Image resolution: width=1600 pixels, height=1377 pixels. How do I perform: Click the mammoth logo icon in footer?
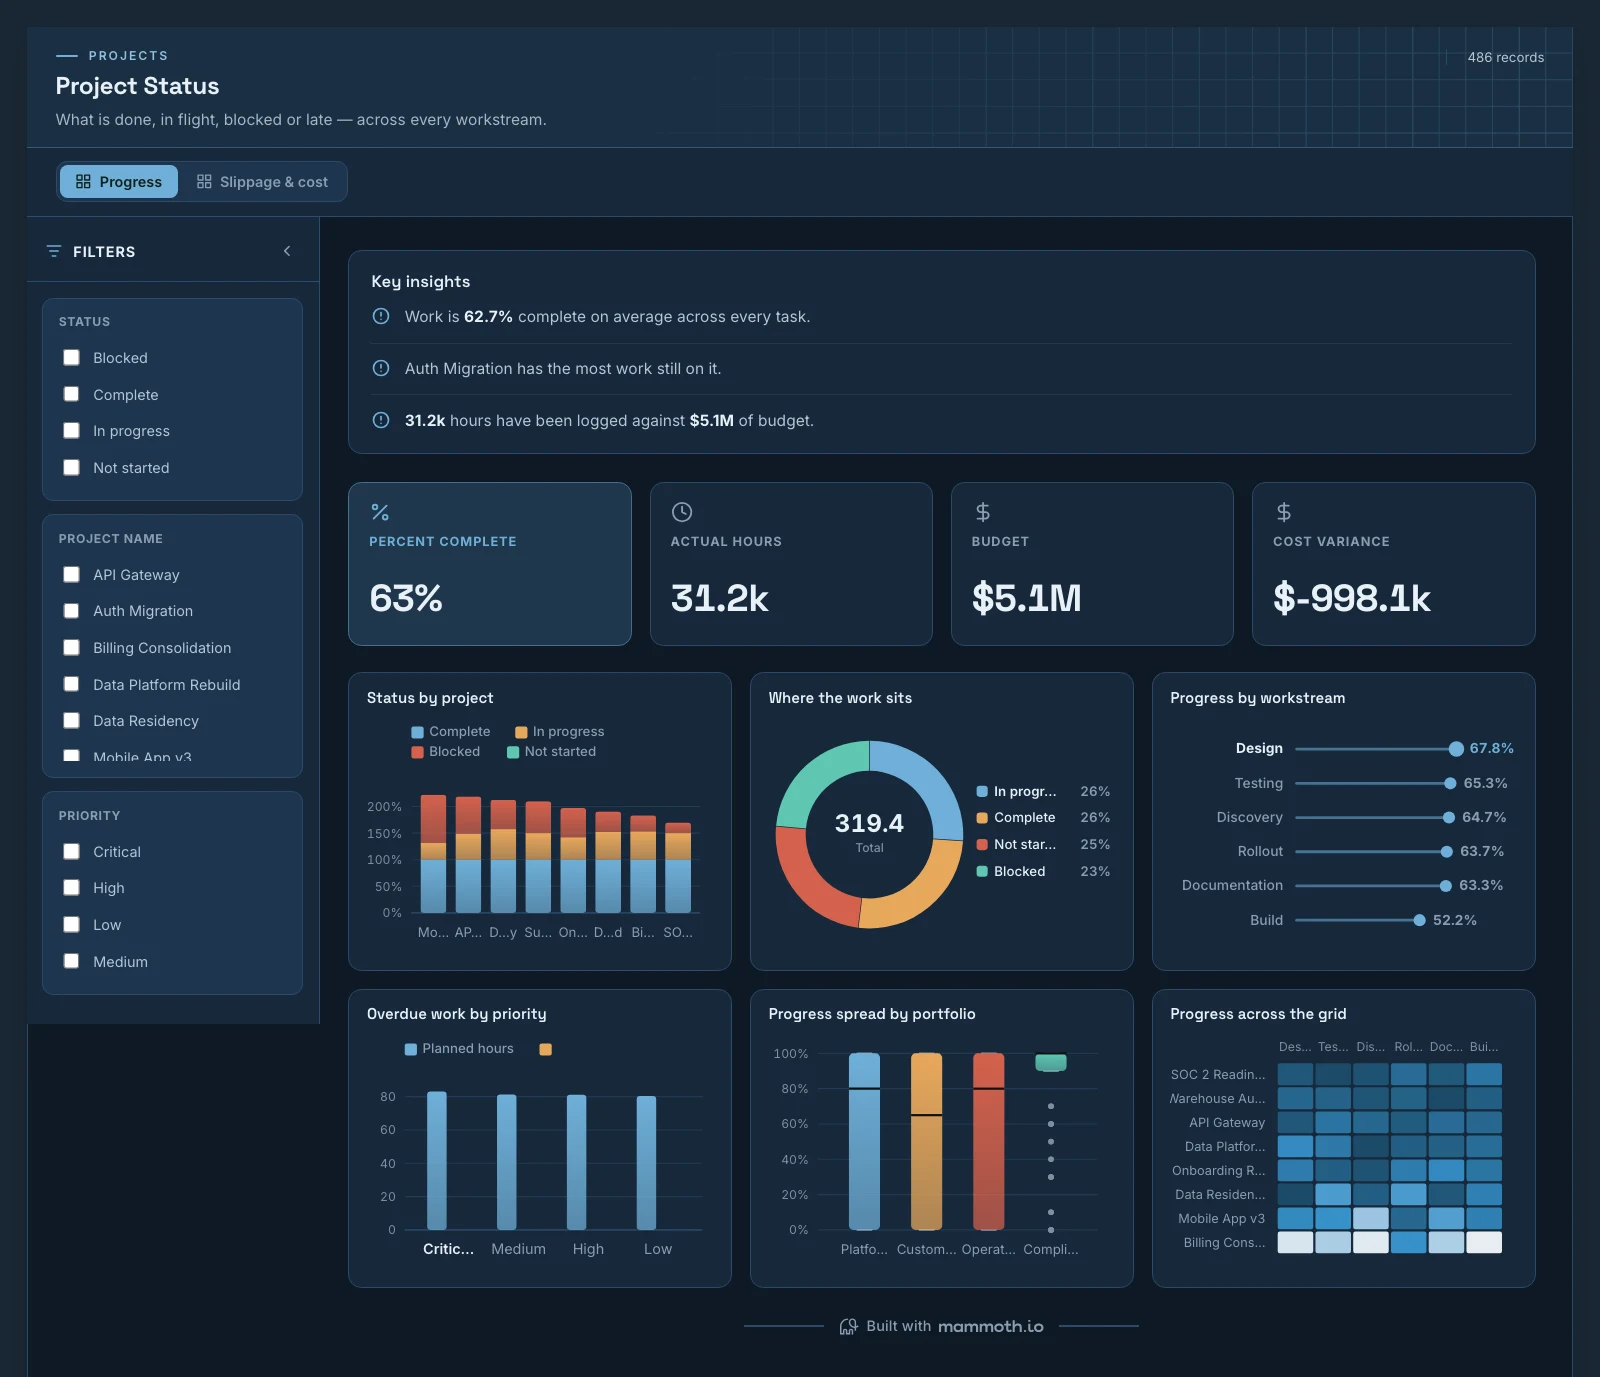click(x=848, y=1326)
